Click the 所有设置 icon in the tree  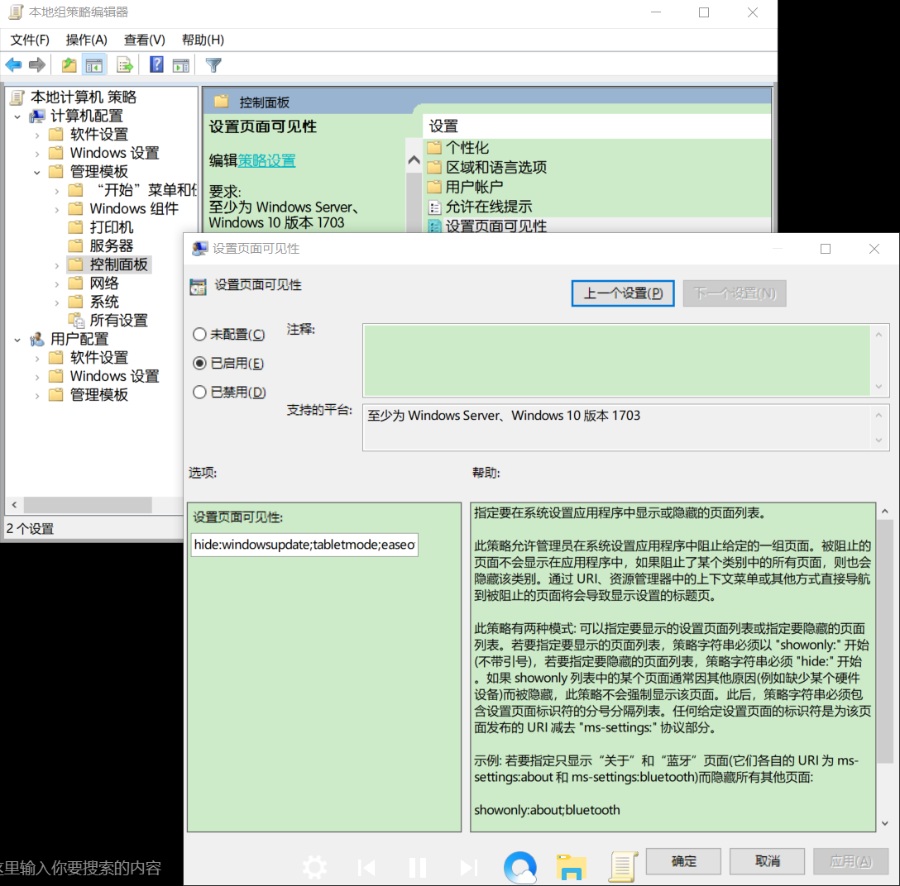(x=76, y=320)
